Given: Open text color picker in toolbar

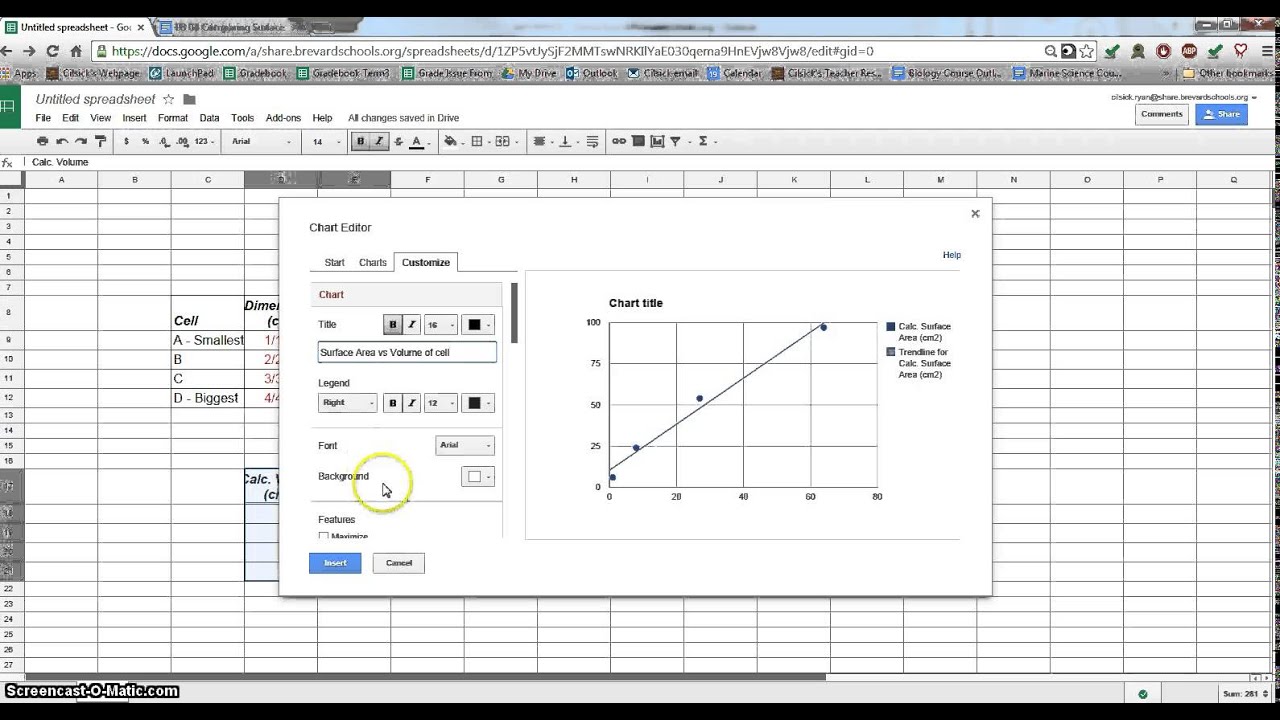Looking at the screenshot, I should pos(419,141).
